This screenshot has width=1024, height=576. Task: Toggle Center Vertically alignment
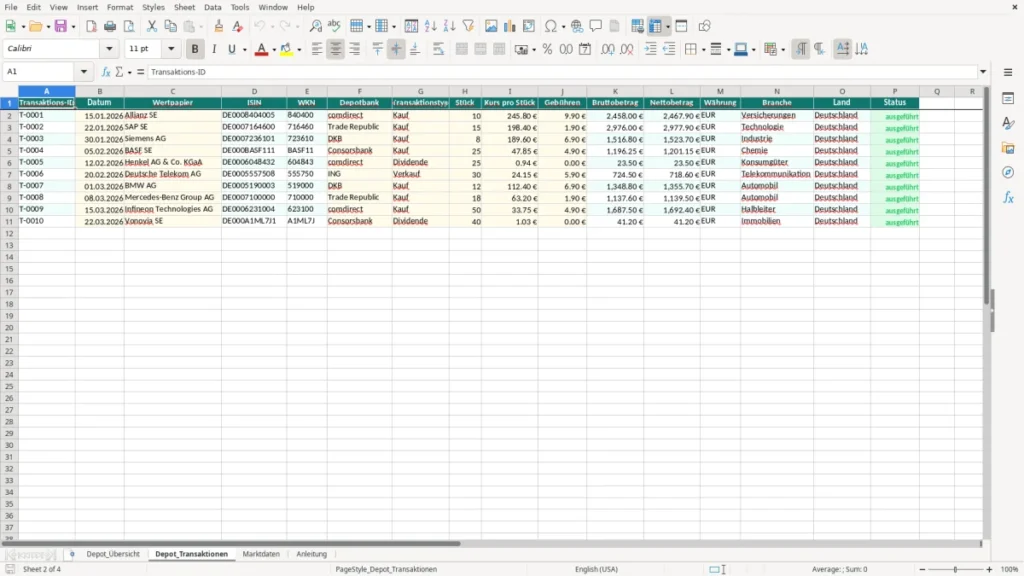[396, 49]
